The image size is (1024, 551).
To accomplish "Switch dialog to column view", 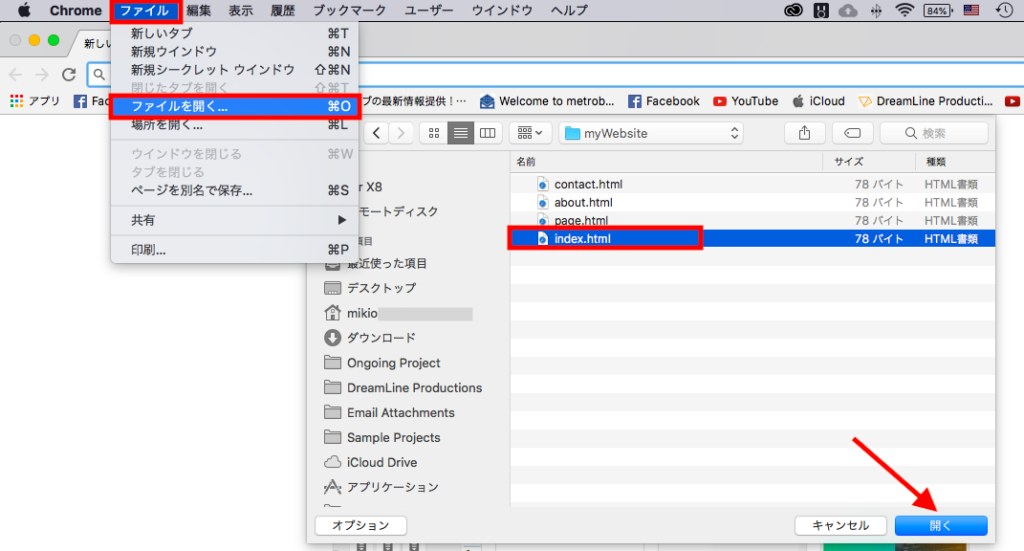I will coord(487,133).
